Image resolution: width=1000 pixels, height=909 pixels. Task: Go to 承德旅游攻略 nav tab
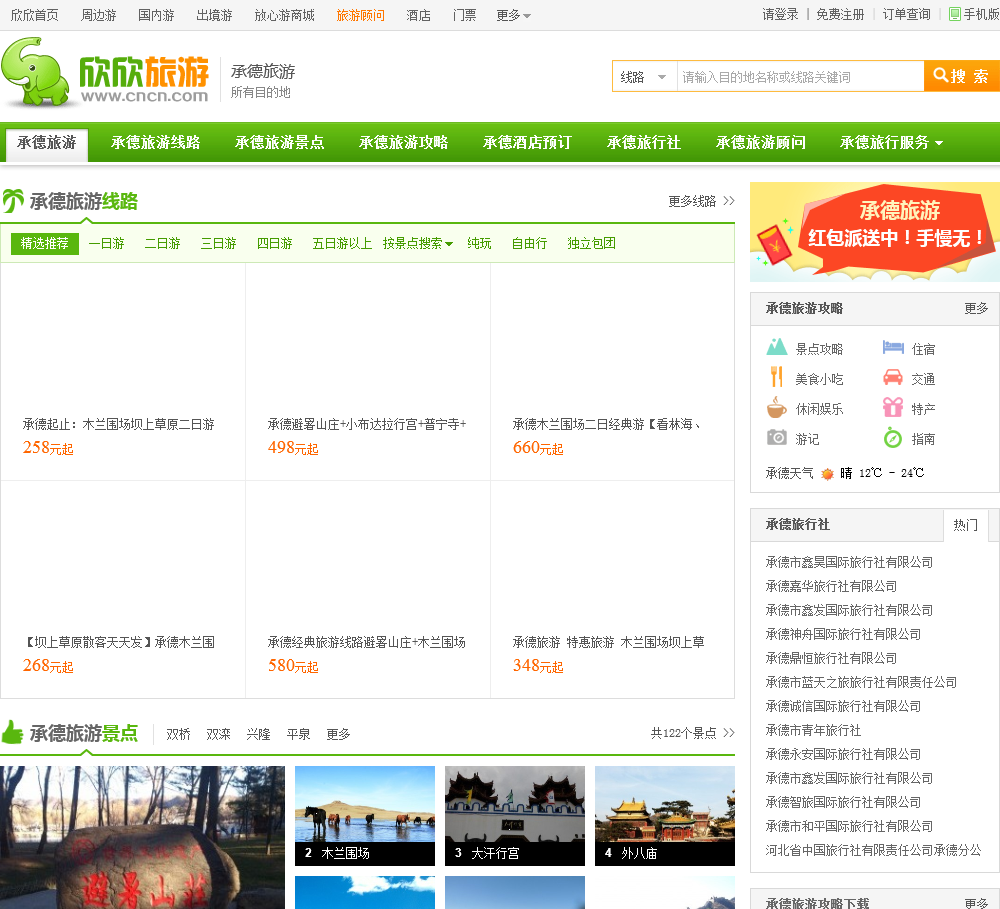403,142
